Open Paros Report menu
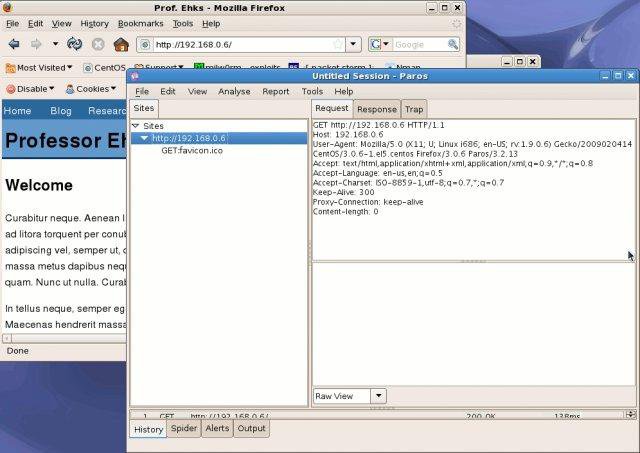The height and width of the screenshot is (453, 640). (x=276, y=91)
